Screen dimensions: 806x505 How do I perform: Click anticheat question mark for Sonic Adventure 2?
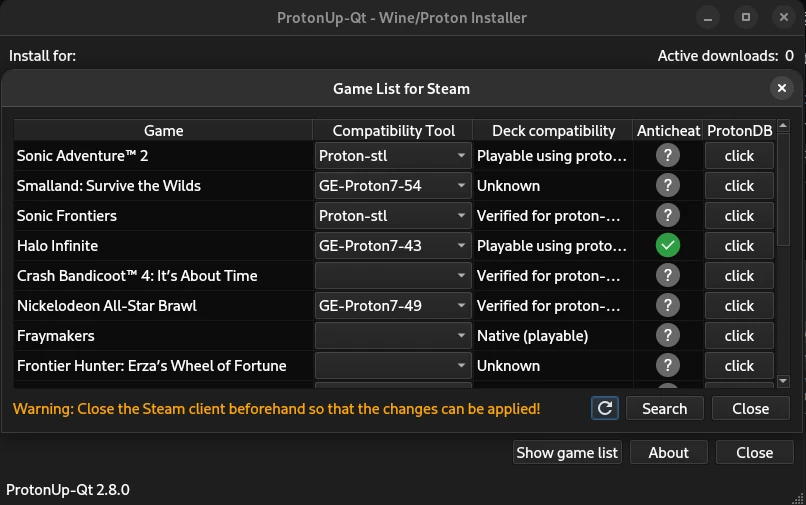[668, 155]
